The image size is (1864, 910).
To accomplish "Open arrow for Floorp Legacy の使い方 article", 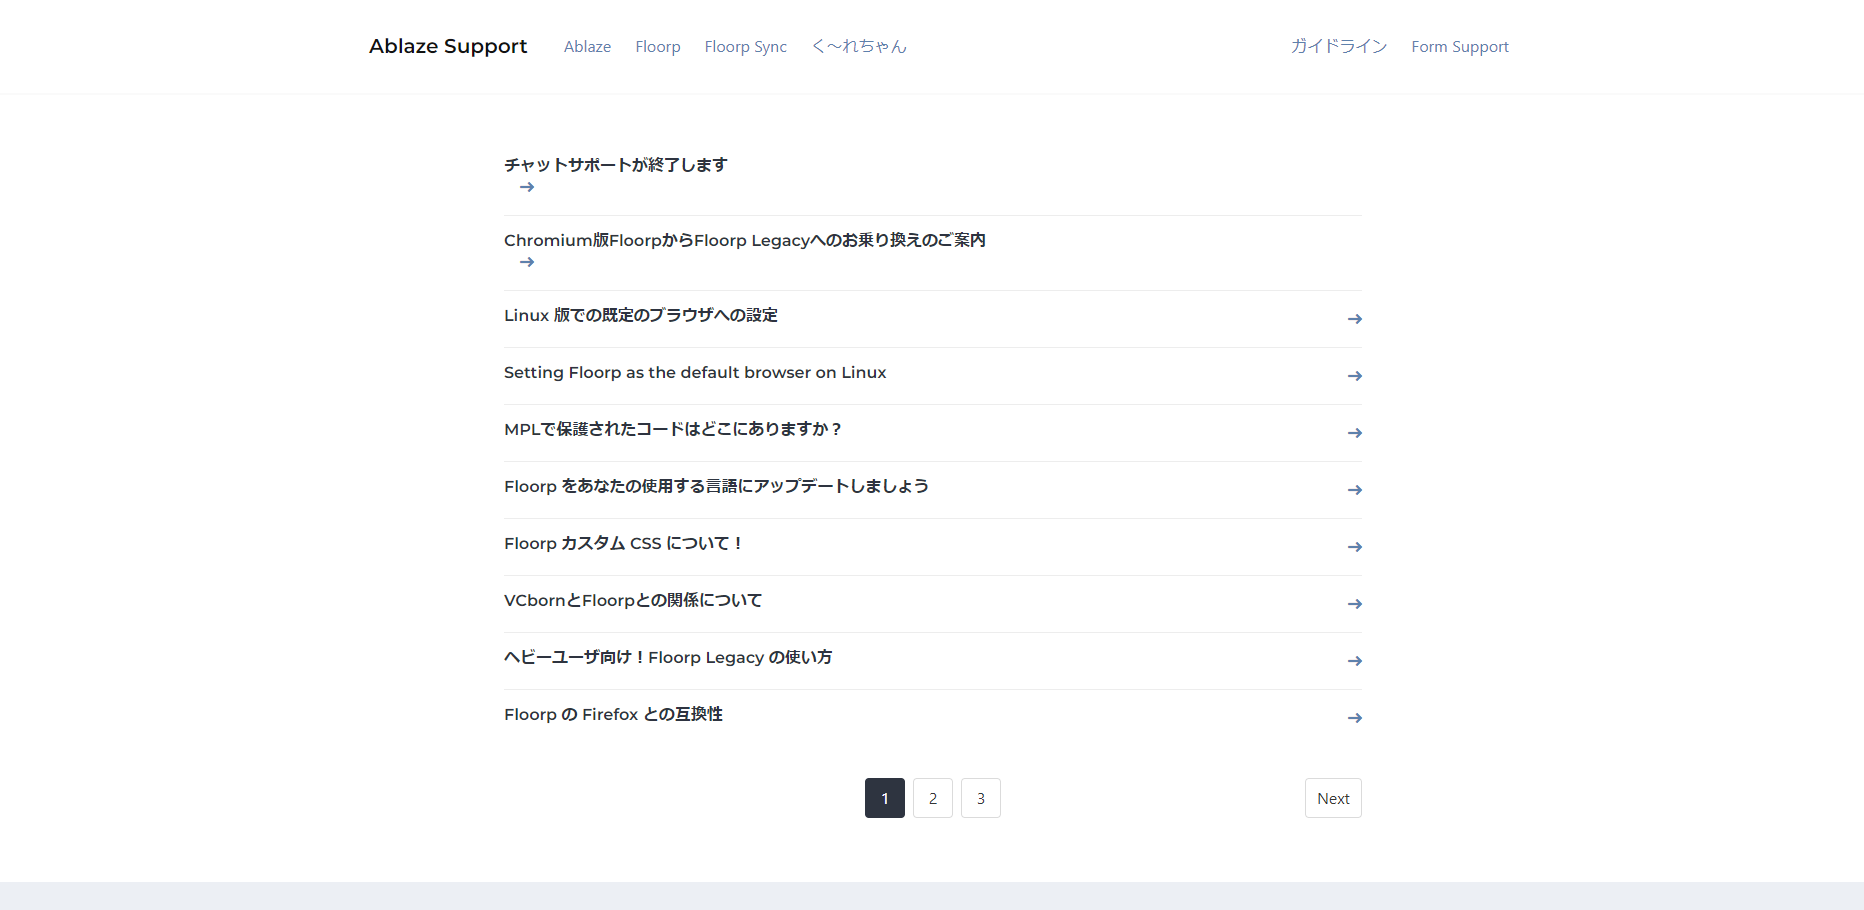I will coord(1355,661).
